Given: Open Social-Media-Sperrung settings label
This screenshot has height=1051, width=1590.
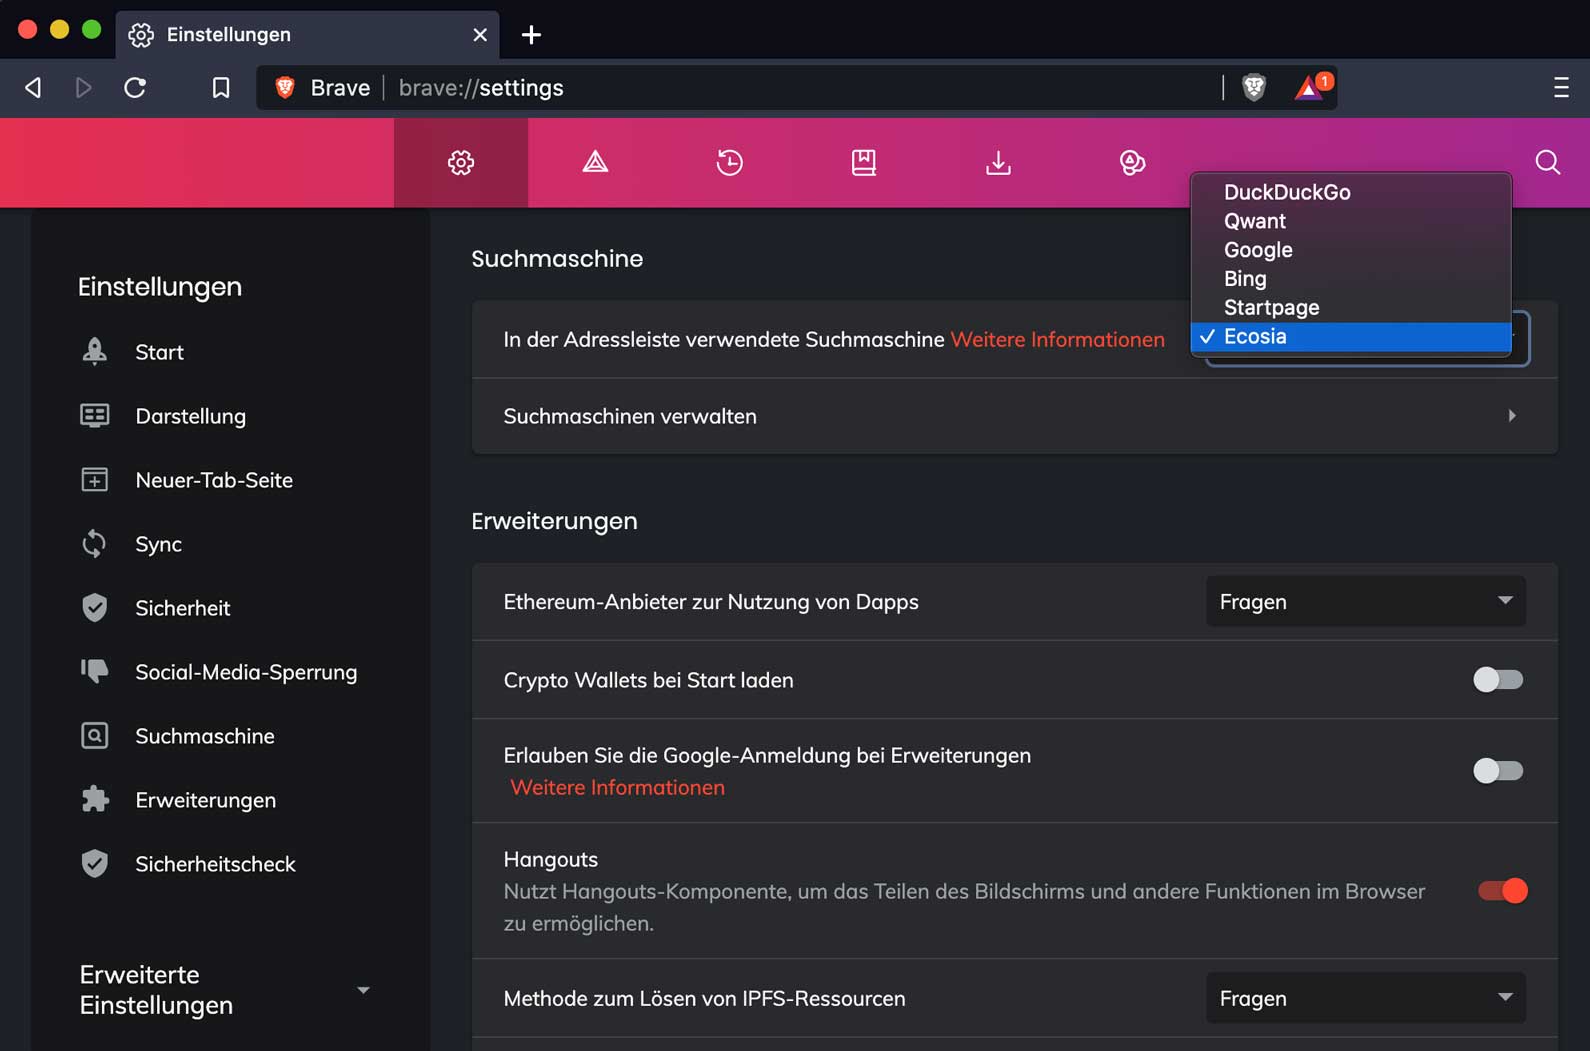Looking at the screenshot, I should pyautogui.click(x=246, y=672).
